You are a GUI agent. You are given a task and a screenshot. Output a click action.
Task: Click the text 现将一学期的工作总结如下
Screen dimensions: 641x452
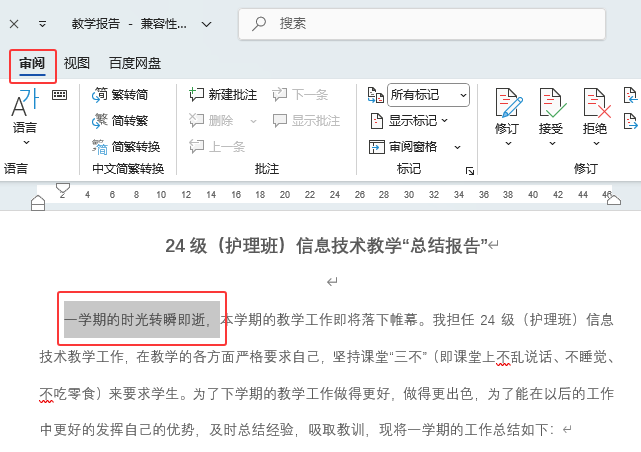tap(464, 430)
